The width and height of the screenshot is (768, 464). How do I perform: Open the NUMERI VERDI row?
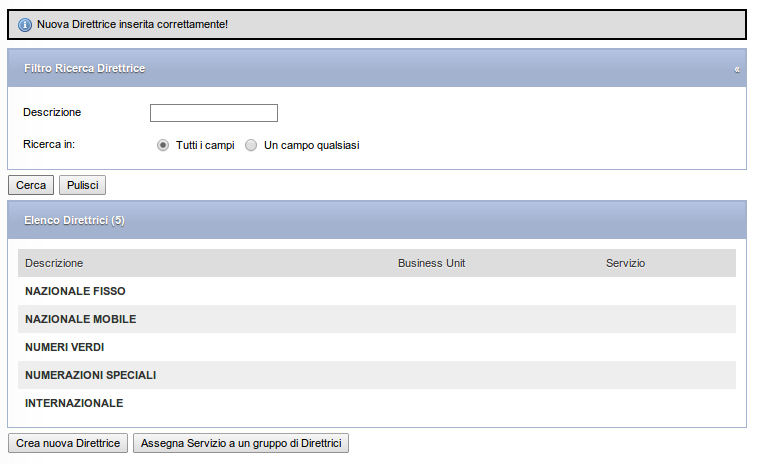377,347
